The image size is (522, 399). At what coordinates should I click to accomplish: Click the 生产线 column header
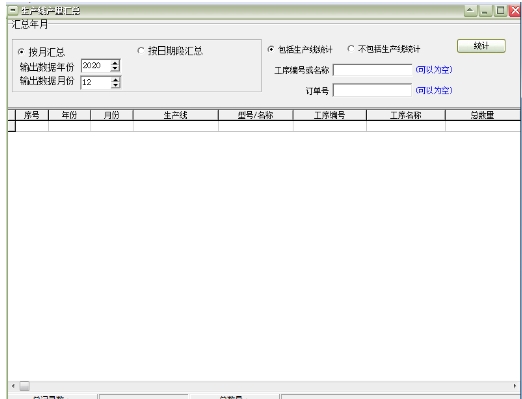(176, 115)
